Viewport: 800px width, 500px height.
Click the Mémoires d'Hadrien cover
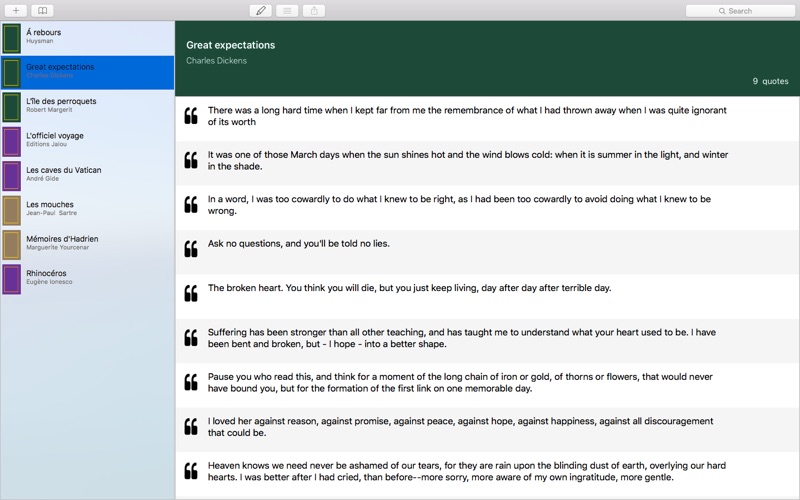click(x=11, y=244)
